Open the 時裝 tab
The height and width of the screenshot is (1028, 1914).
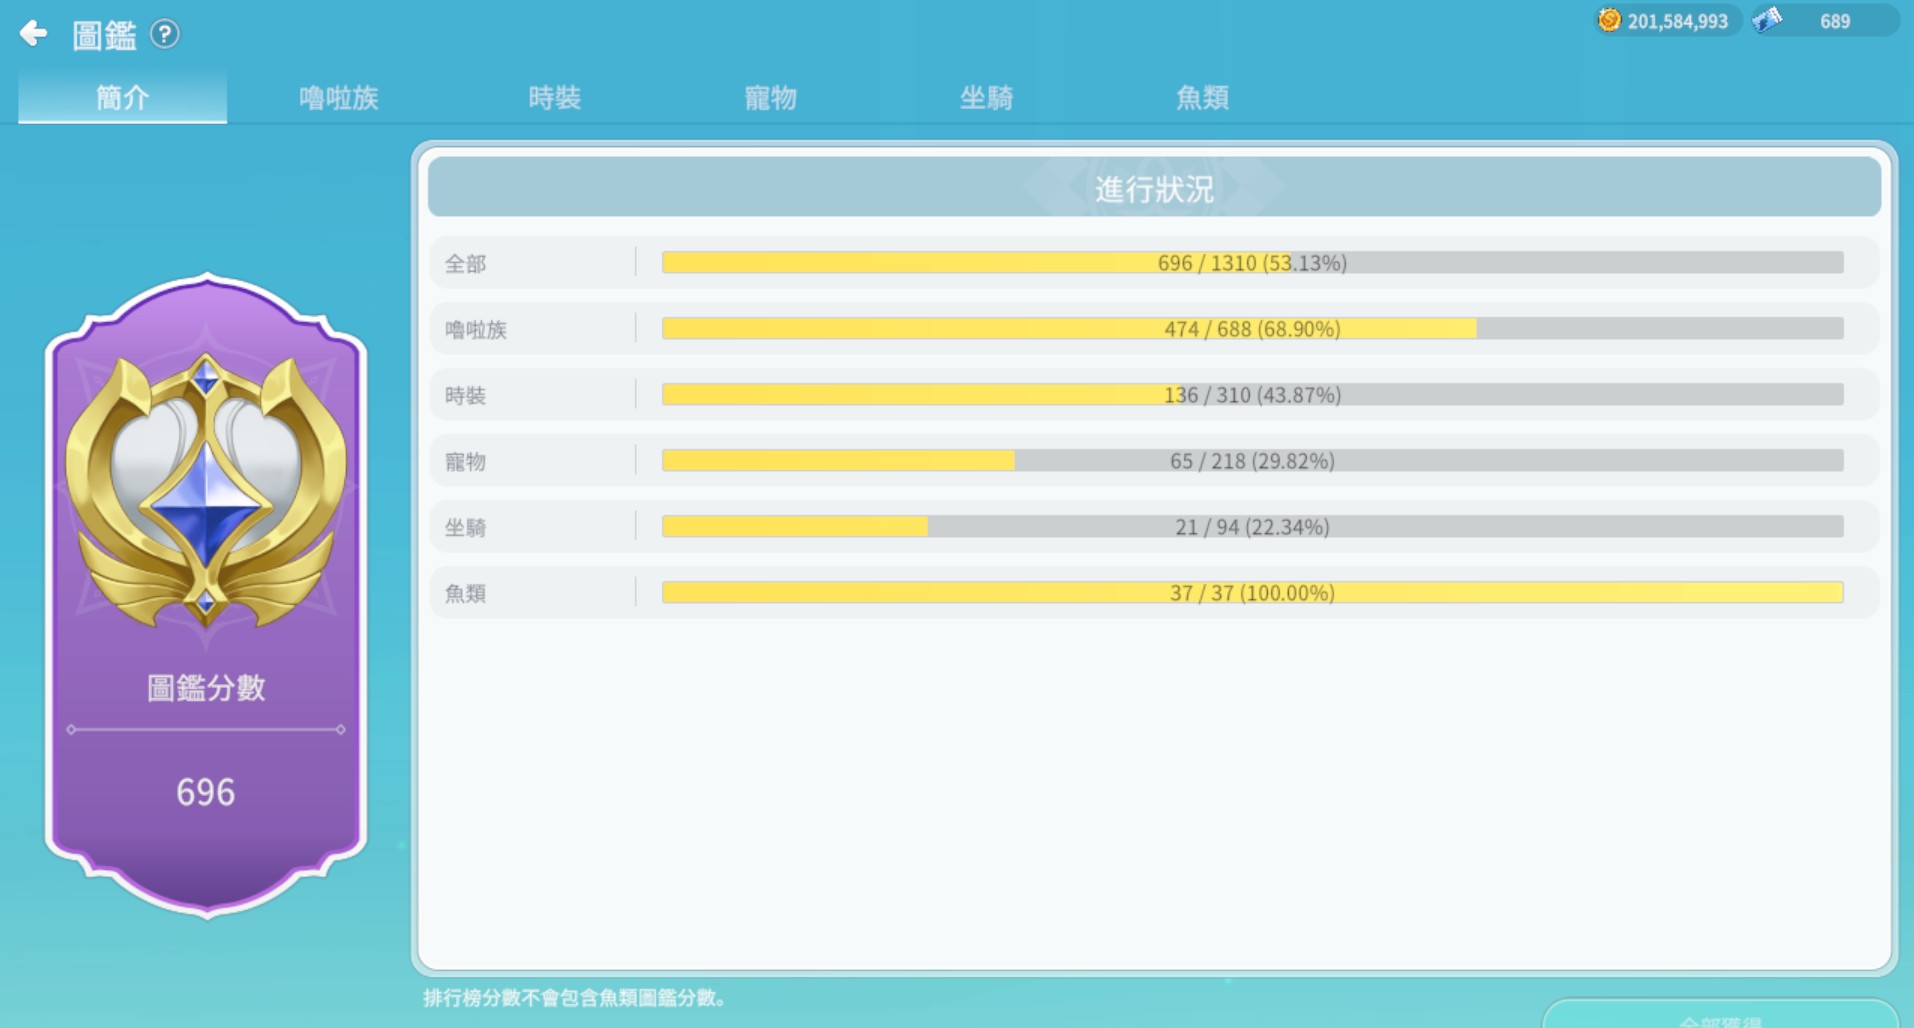pos(554,97)
